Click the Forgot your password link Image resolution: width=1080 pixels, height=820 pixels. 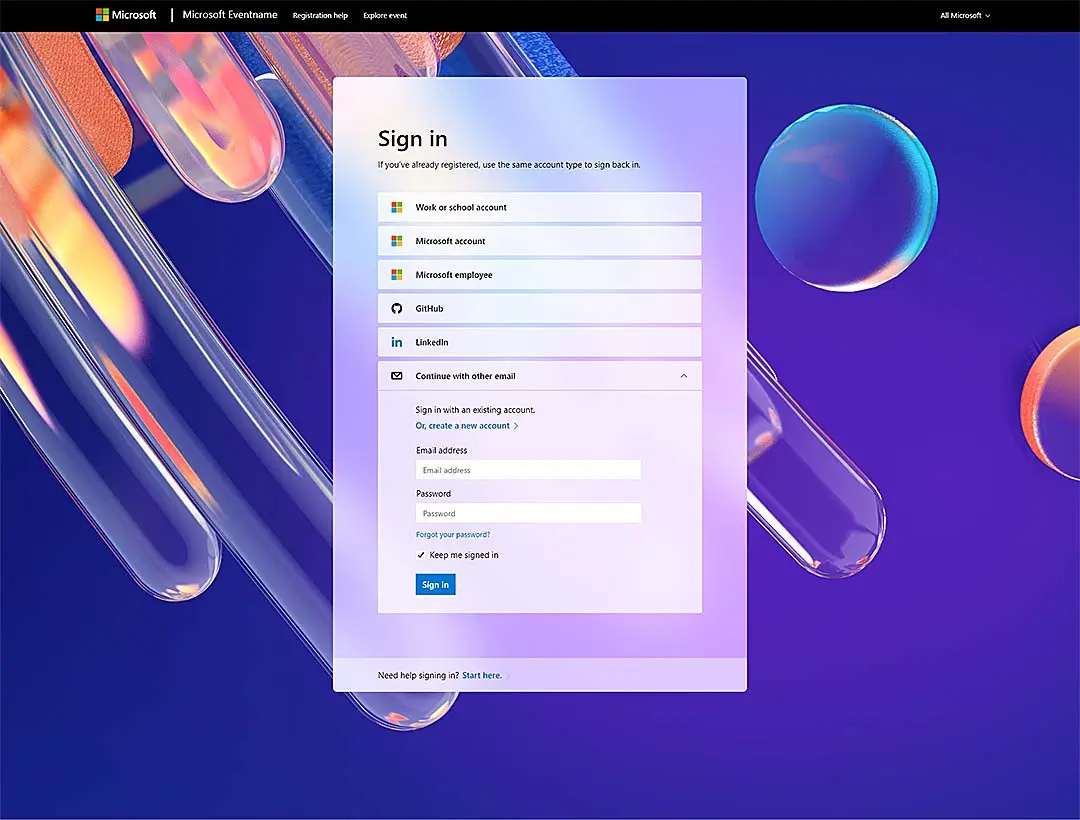coord(453,534)
